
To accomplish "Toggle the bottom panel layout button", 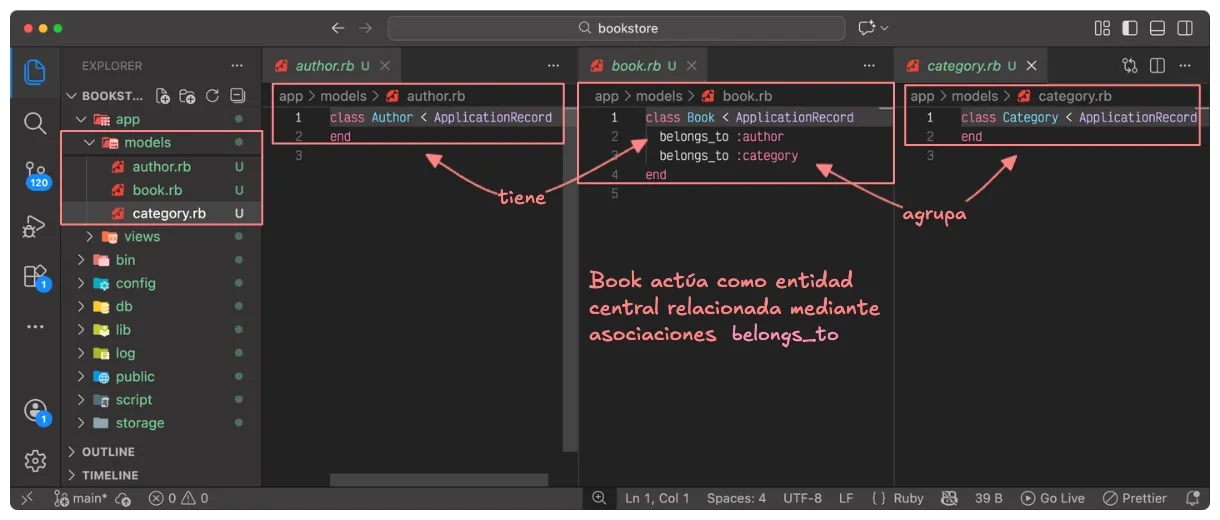I will (x=1157, y=28).
